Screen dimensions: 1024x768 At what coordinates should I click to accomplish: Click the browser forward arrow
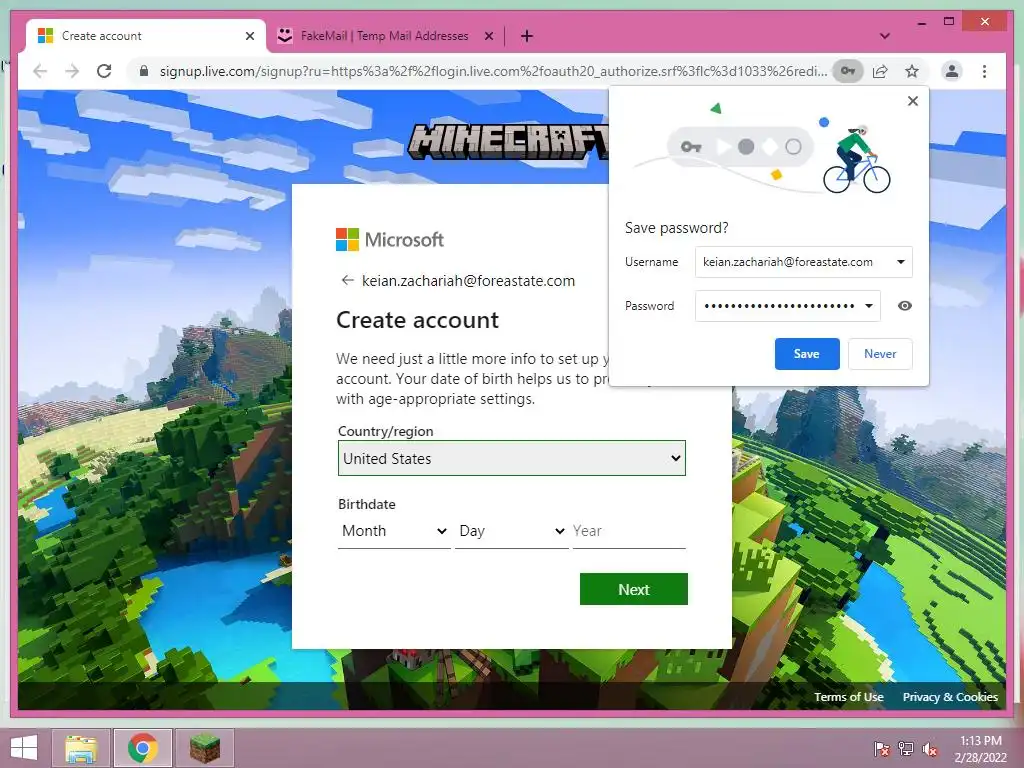(72, 71)
